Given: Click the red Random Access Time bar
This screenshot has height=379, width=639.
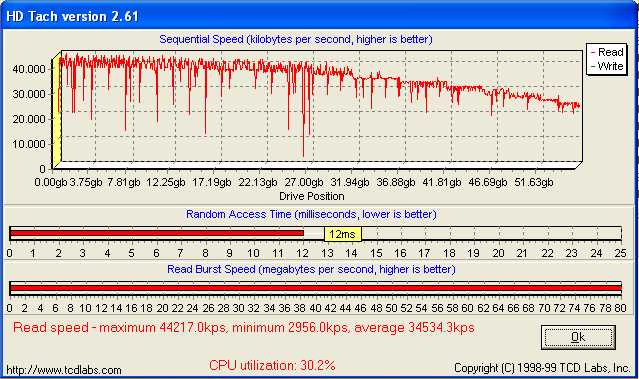Looking at the screenshot, I should click(x=157, y=233).
